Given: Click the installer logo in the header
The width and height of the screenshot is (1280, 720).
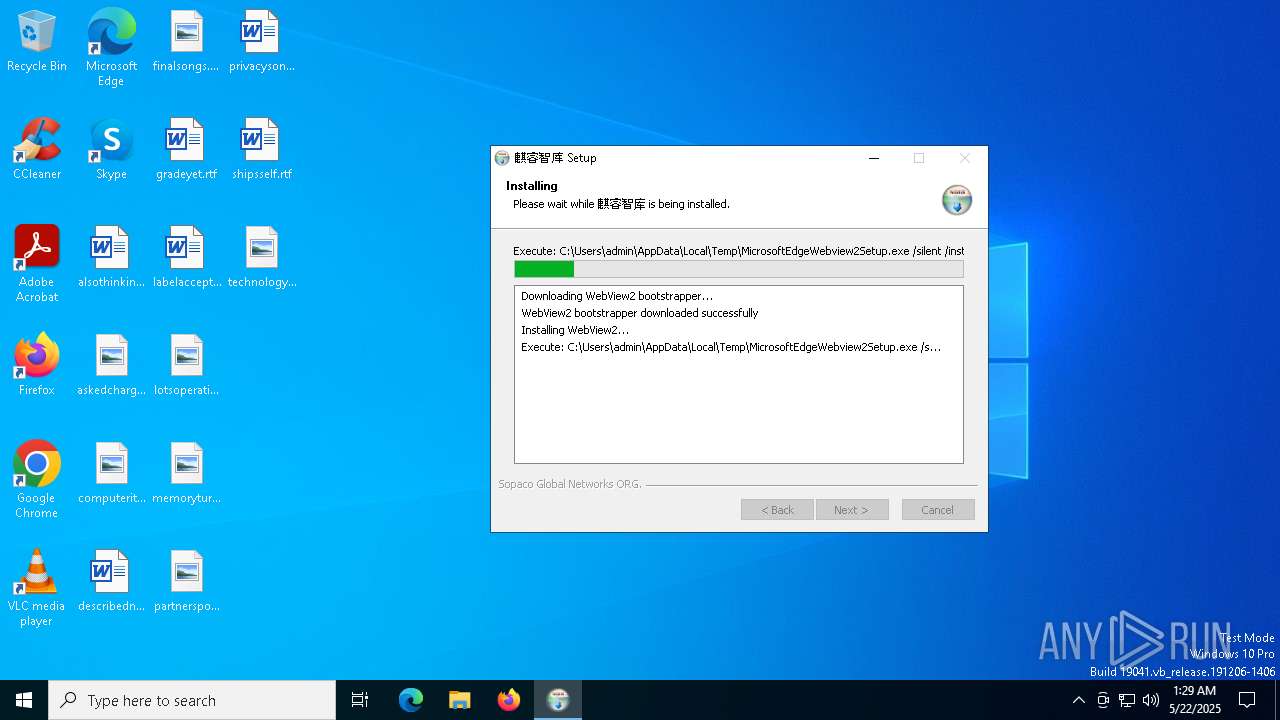Looking at the screenshot, I should (957, 200).
